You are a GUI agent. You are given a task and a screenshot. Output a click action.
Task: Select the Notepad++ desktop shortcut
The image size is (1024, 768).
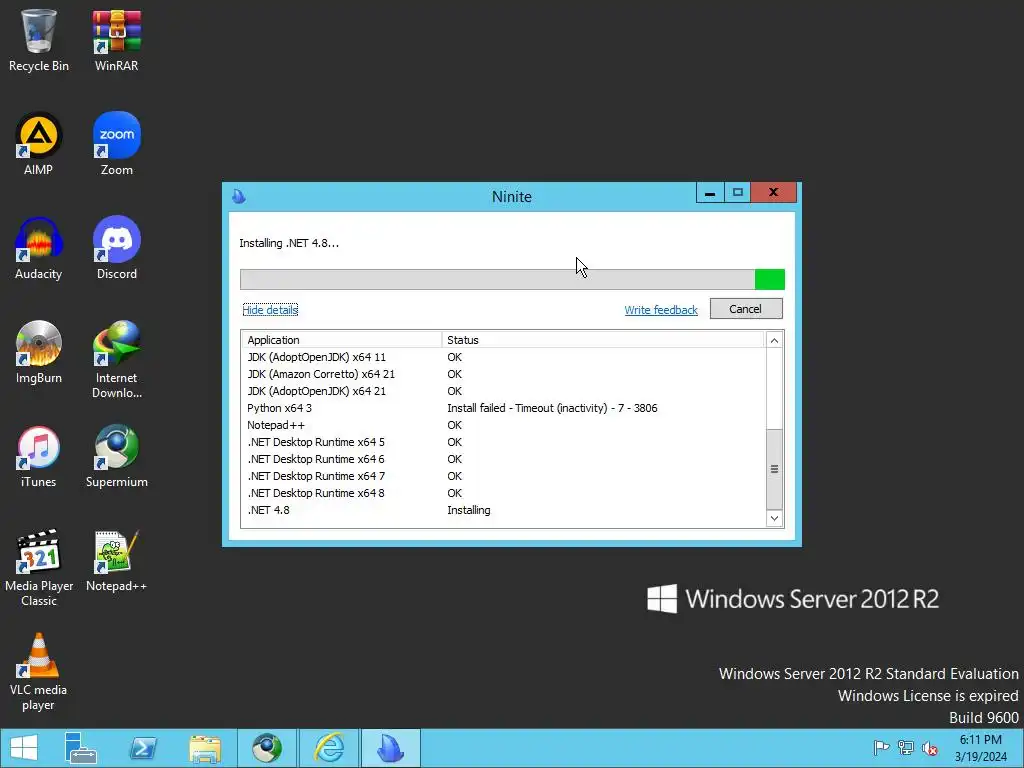tap(116, 561)
